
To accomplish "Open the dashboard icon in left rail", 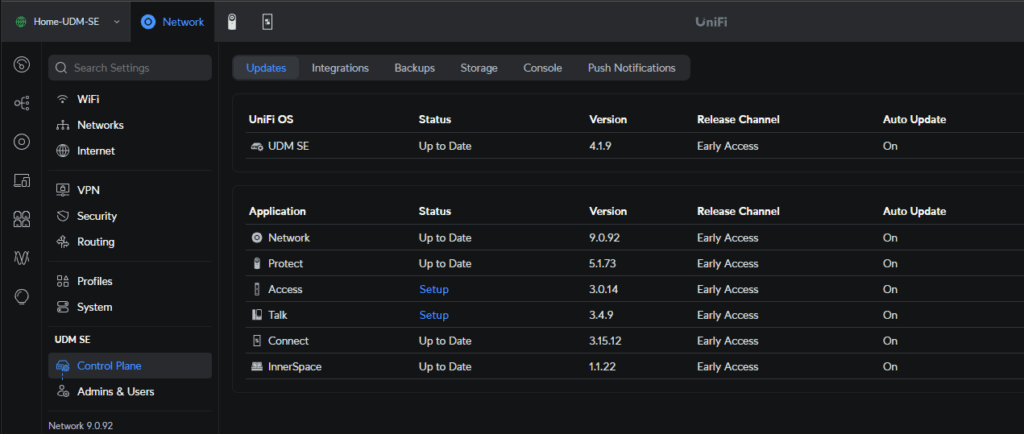I will [x=22, y=64].
